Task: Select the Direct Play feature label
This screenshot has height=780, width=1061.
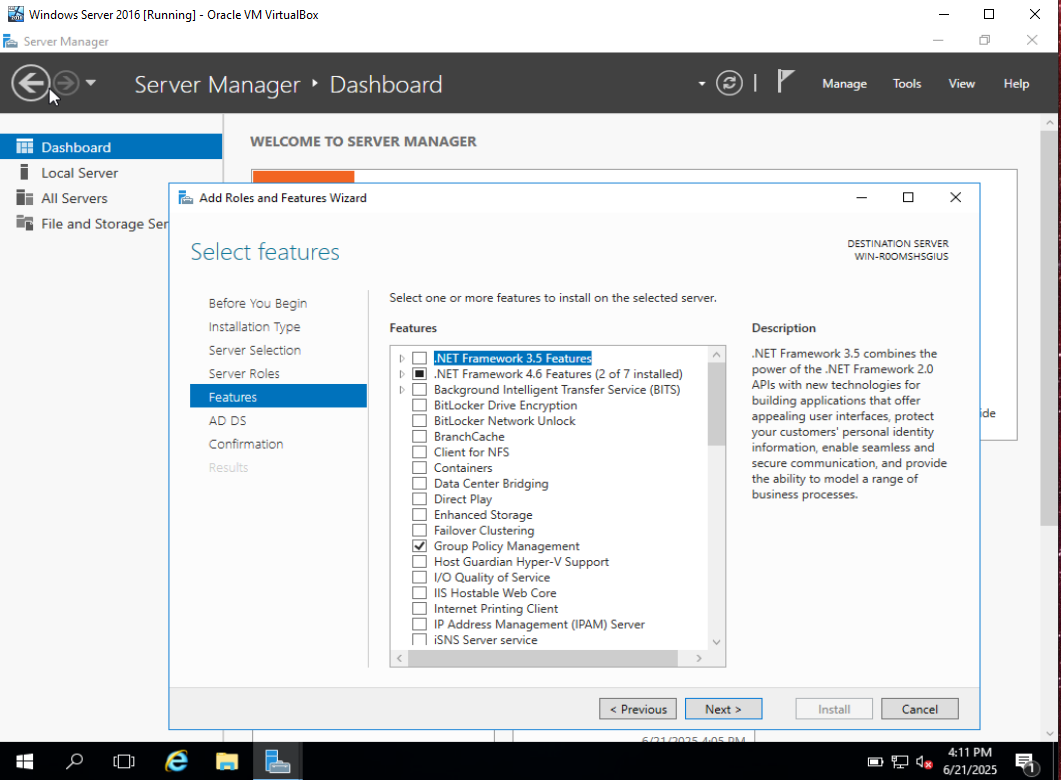Action: [463, 499]
